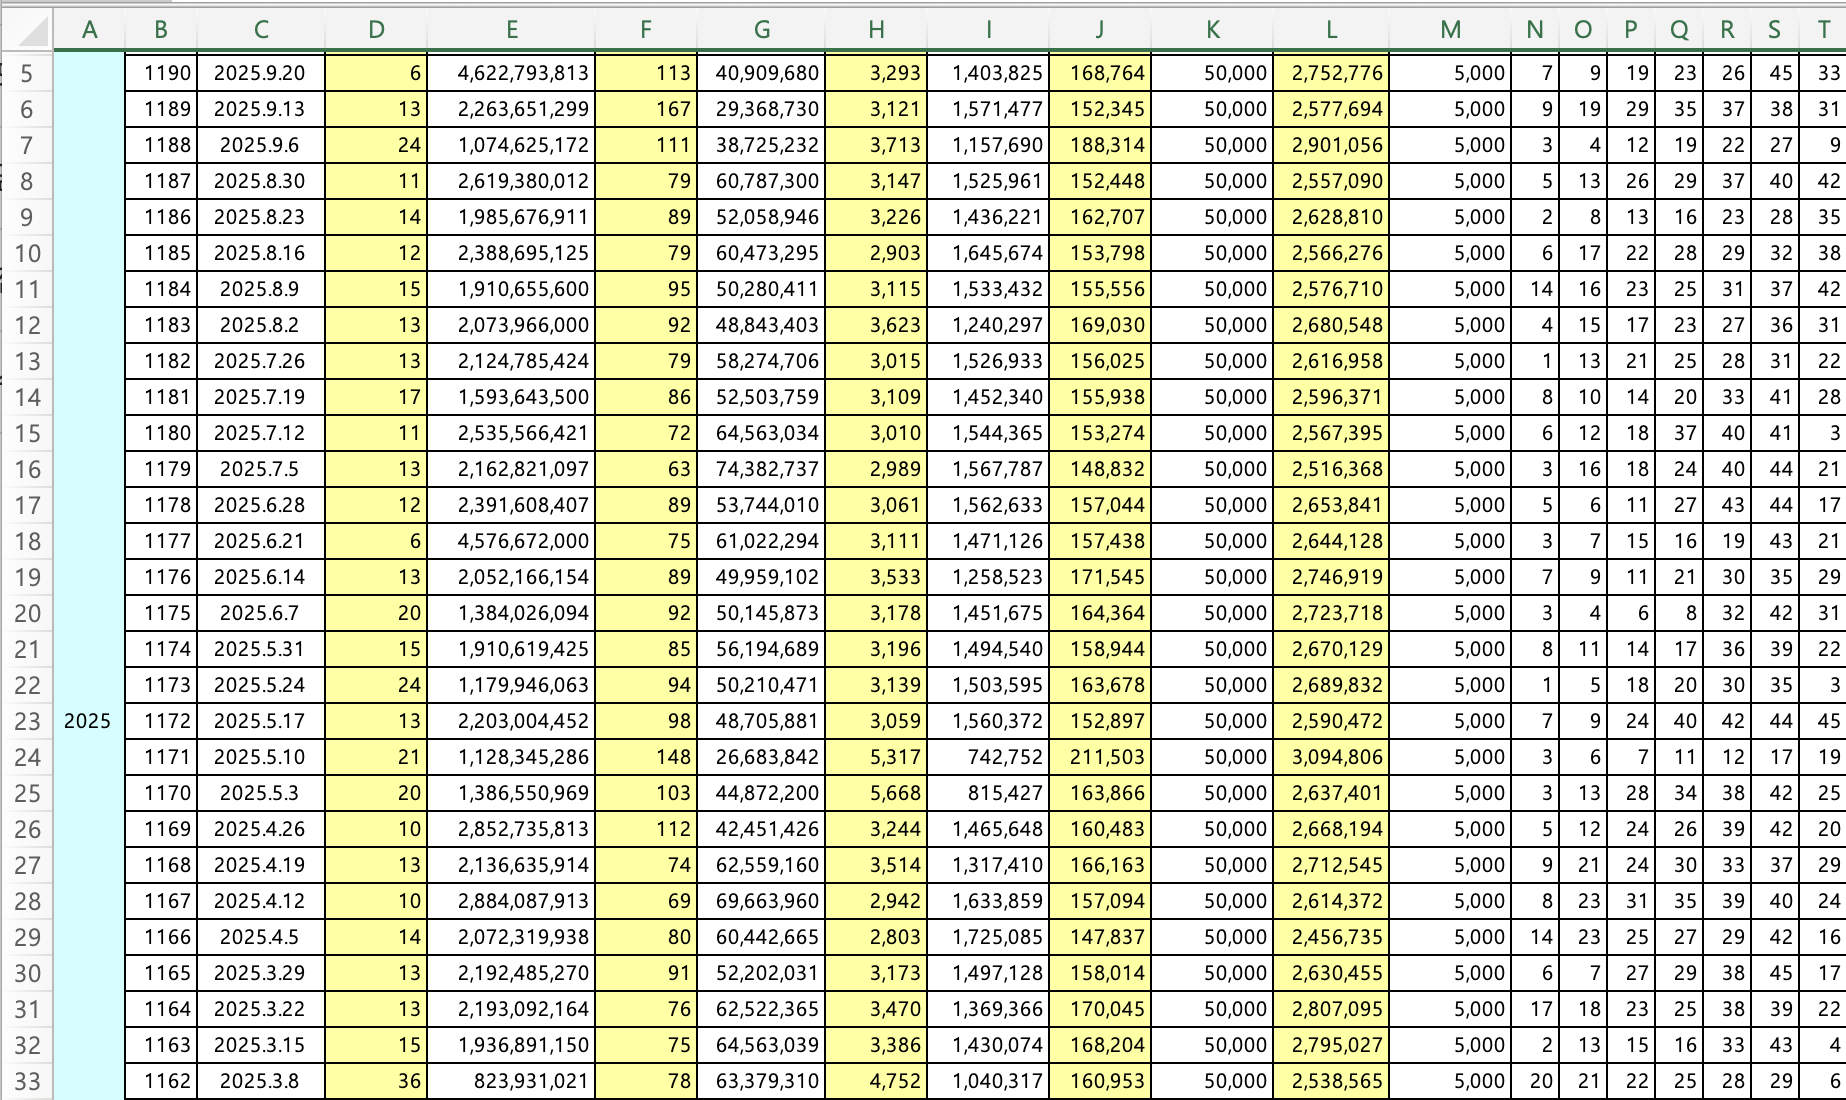Click cell 823,931,021
Image resolution: width=1846 pixels, height=1100 pixels.
(x=511, y=1081)
